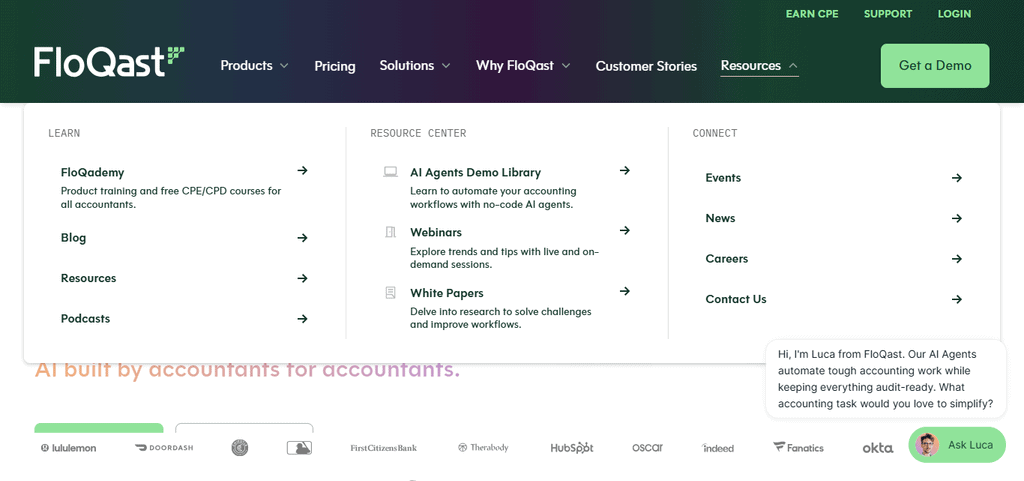The image size is (1024, 481).
Task: Click the Therabody logo
Action: tap(483, 448)
